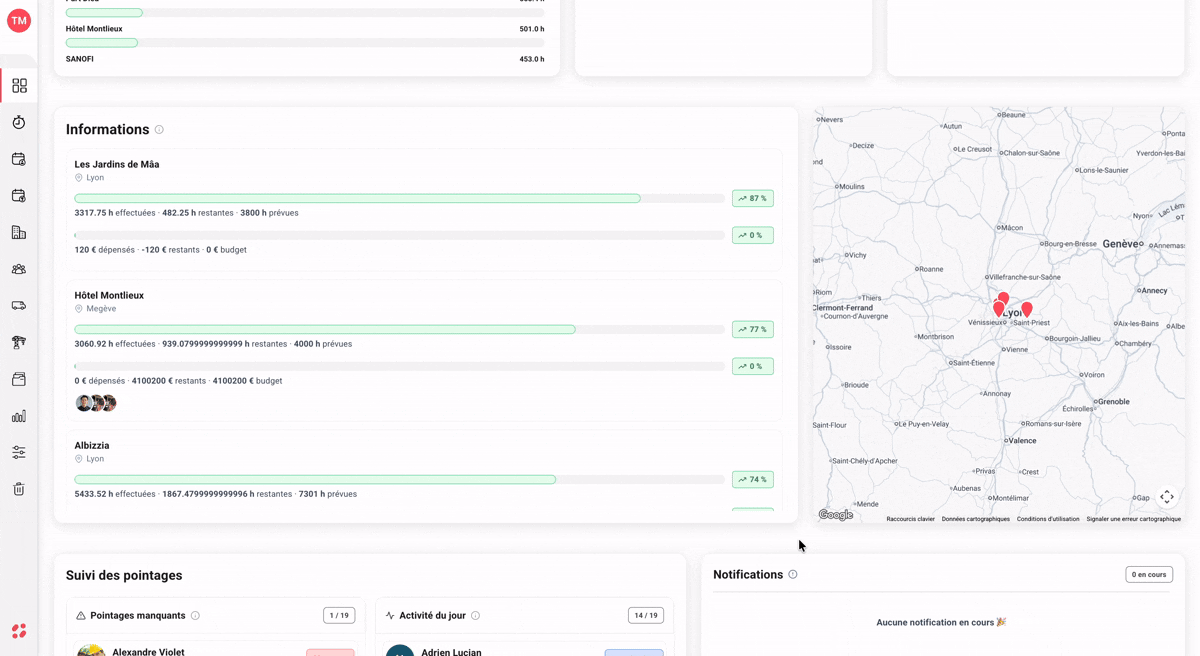Click Les Jardins de Mâa hours progress bar

click(x=399, y=199)
